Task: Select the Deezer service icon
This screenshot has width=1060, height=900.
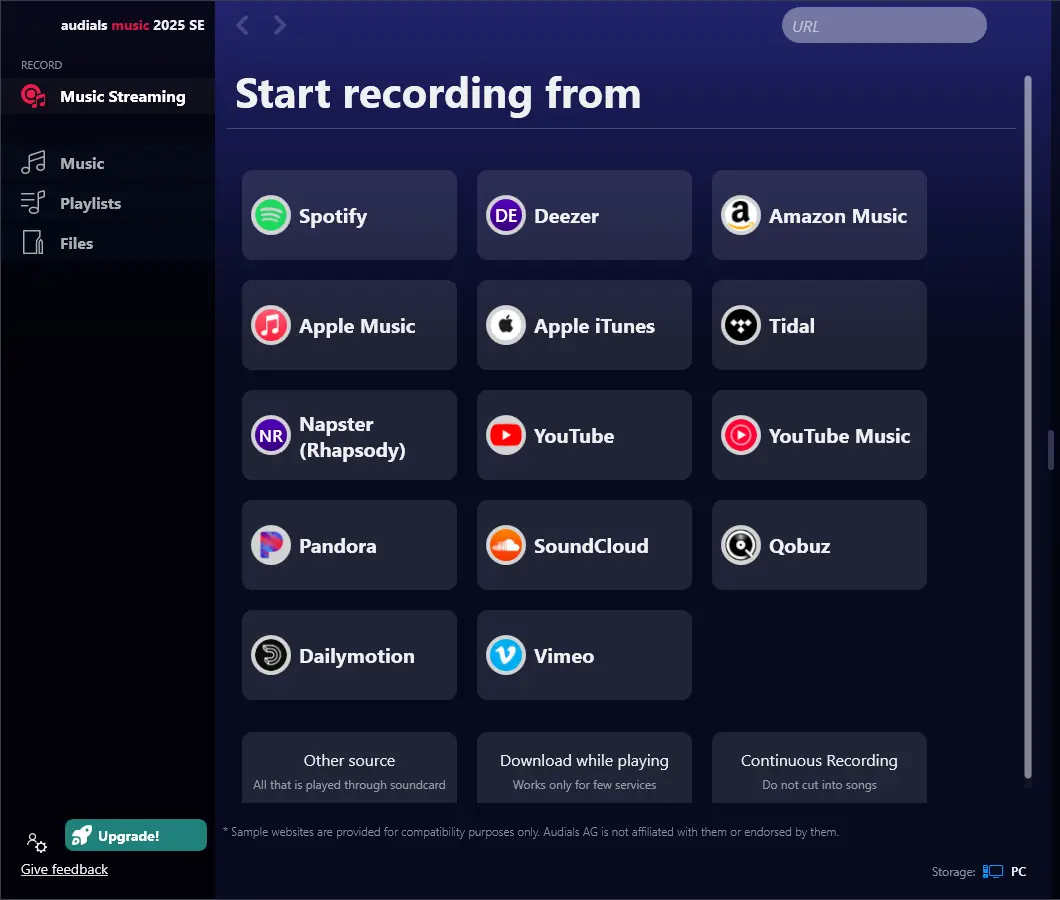Action: 506,216
